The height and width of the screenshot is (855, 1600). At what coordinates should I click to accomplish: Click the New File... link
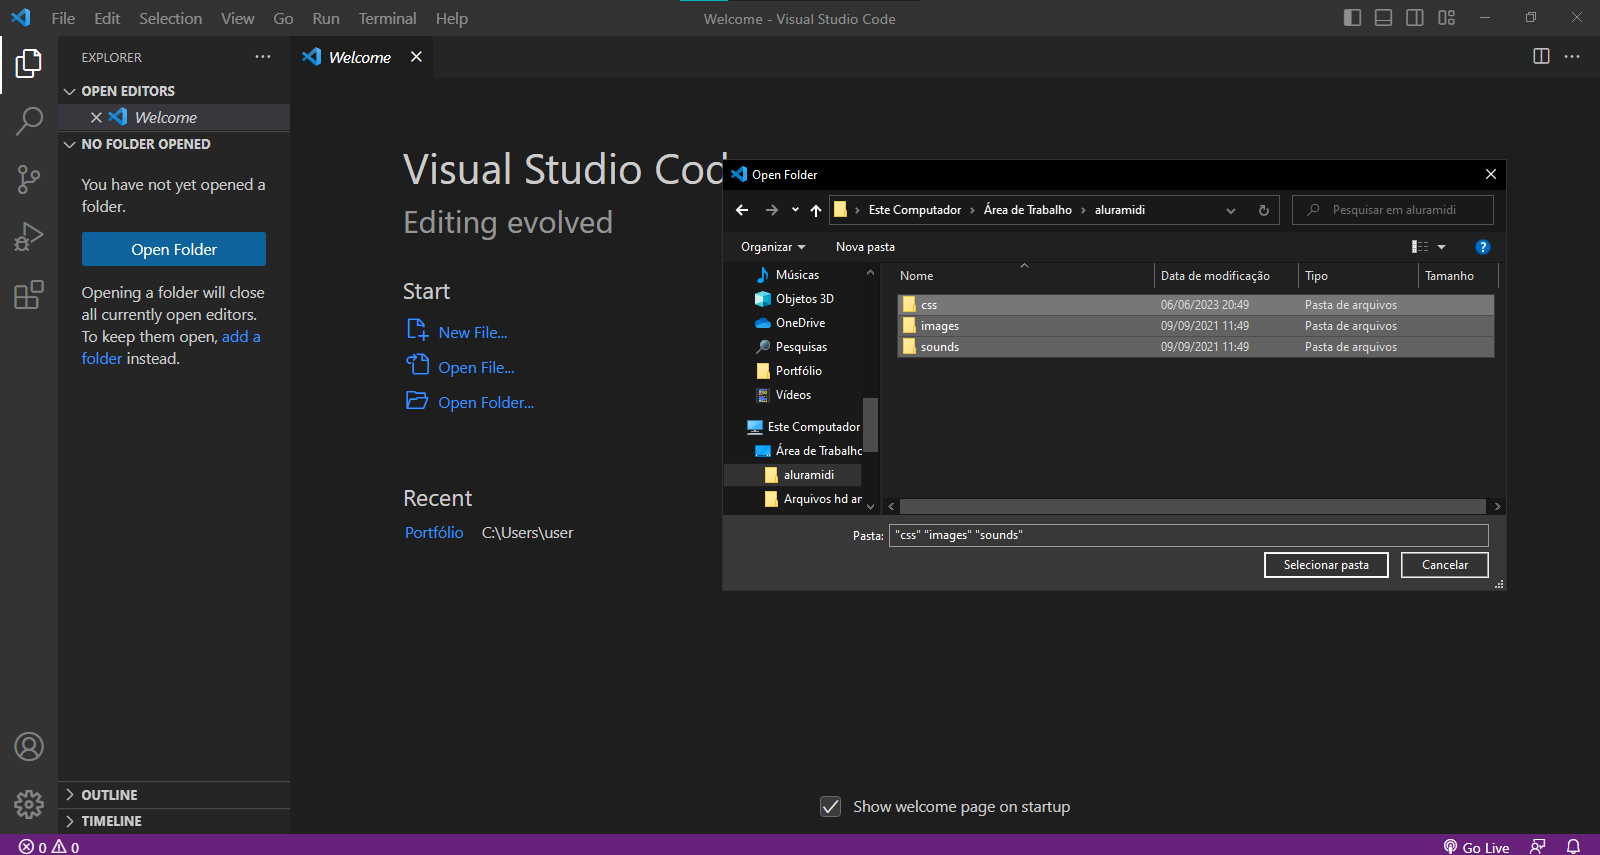pyautogui.click(x=473, y=332)
